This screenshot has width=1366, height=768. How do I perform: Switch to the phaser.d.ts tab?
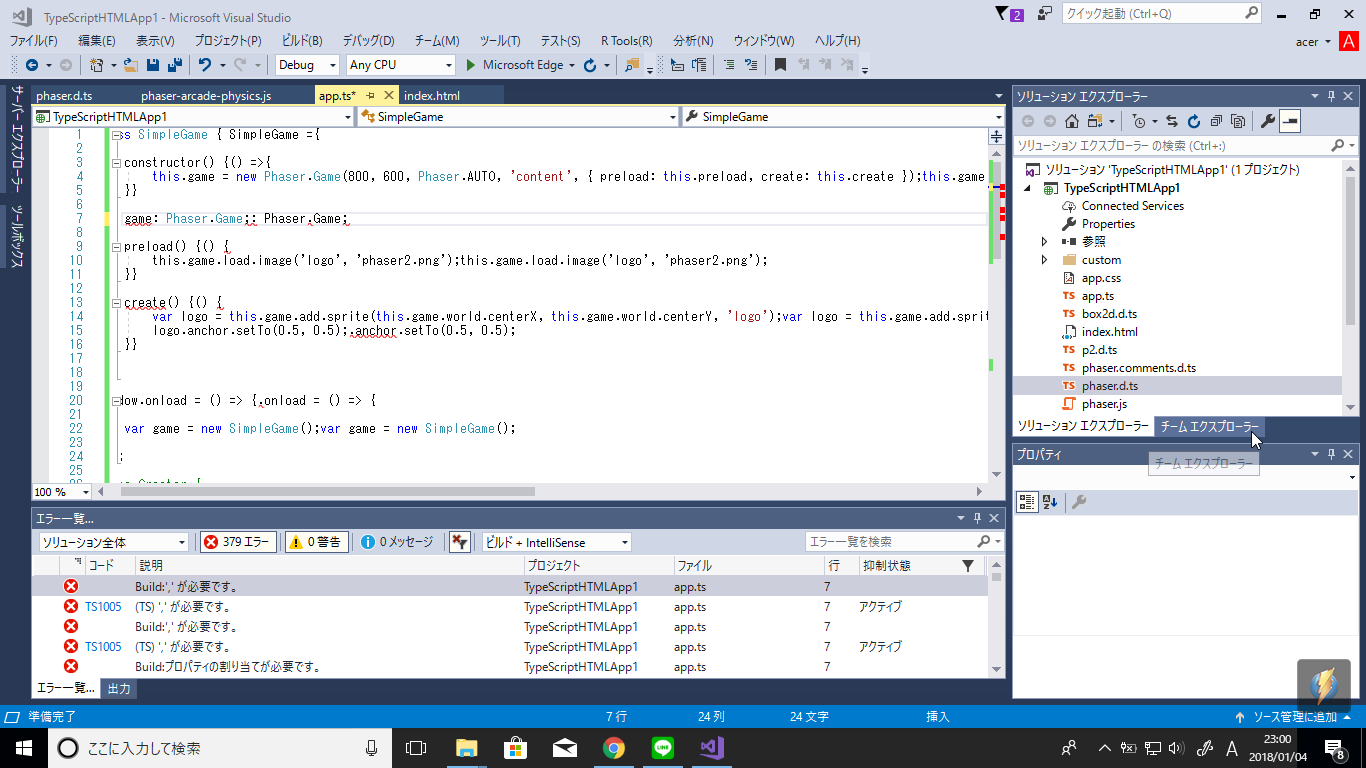[x=64, y=96]
